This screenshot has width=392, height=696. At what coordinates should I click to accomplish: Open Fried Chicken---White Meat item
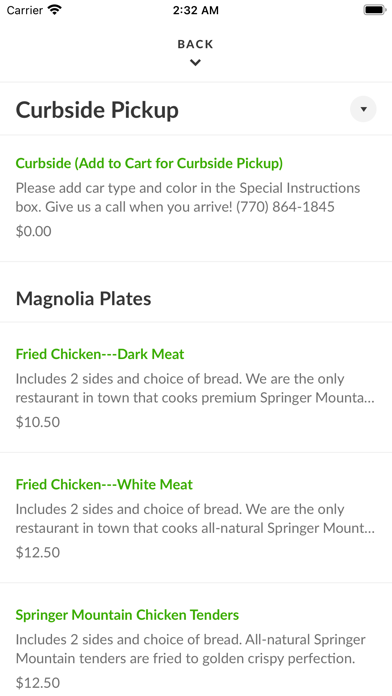[x=104, y=484]
